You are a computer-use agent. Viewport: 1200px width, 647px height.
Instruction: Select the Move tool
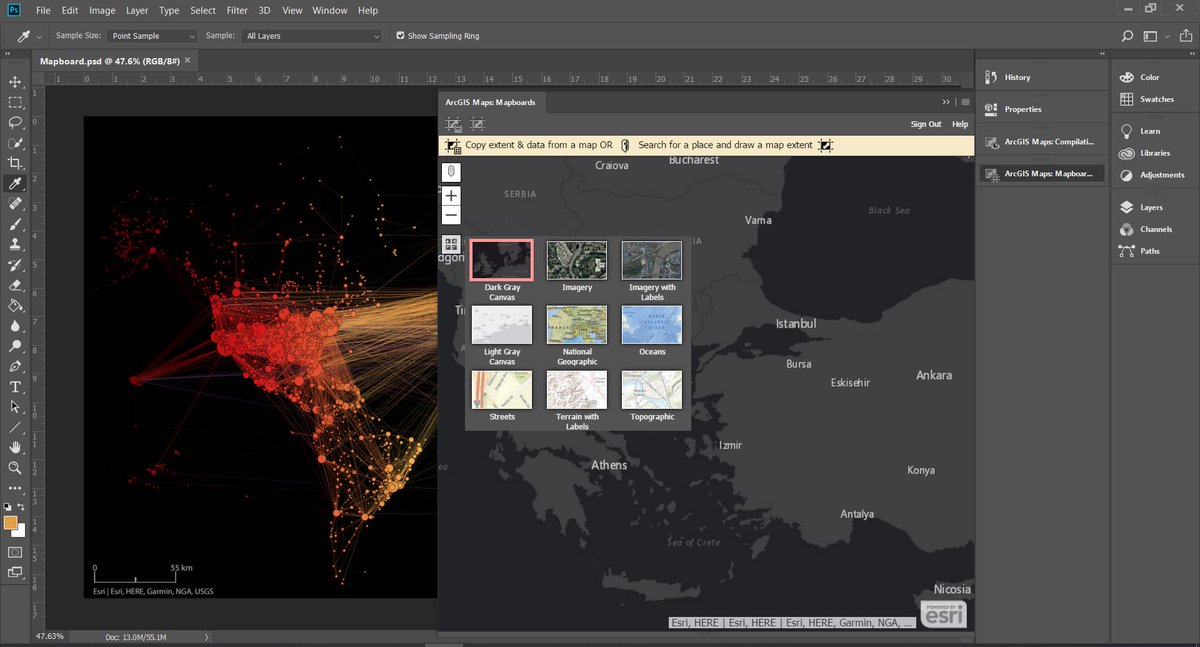point(15,82)
